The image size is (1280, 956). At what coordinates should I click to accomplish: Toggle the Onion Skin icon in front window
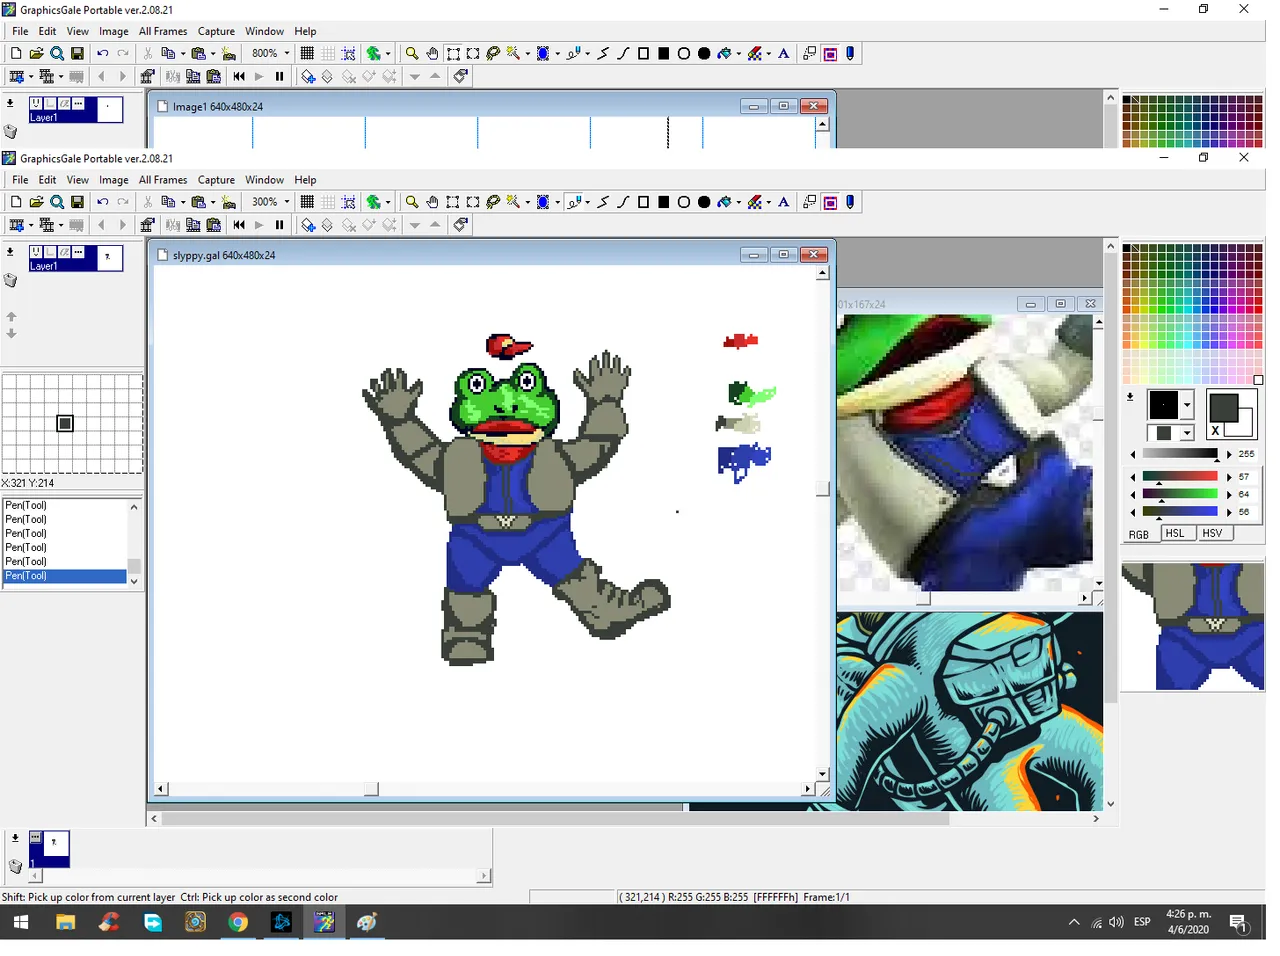pos(373,202)
